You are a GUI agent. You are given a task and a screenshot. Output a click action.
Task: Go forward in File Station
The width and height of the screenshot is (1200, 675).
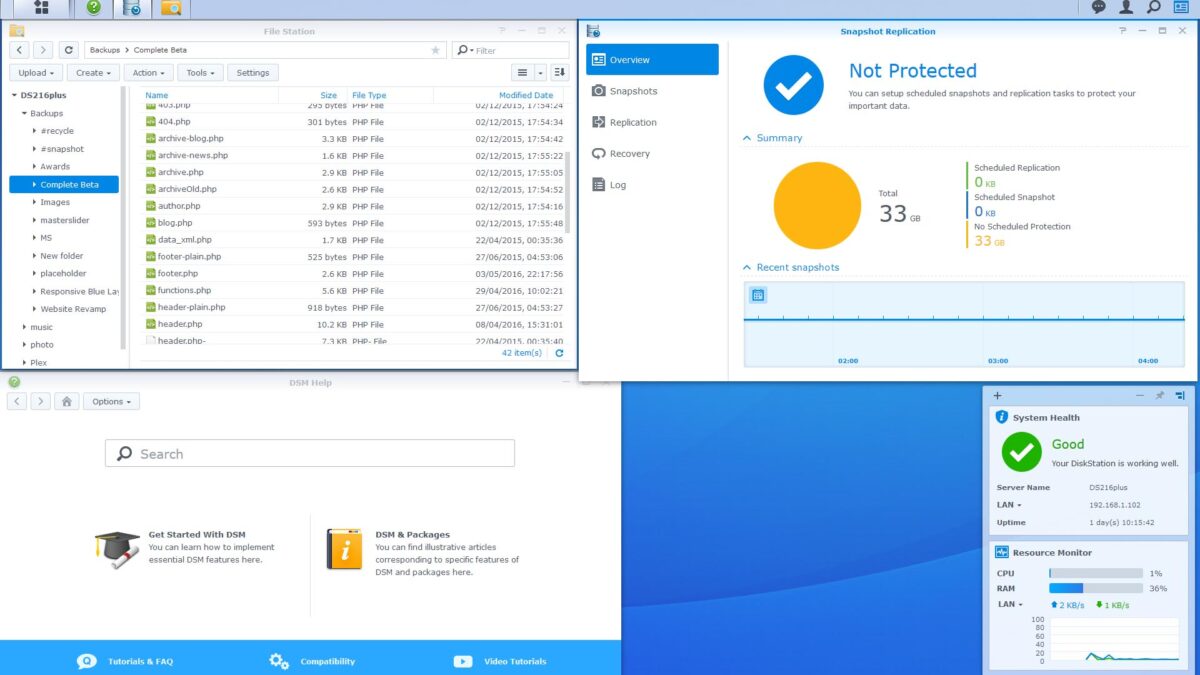[43, 49]
